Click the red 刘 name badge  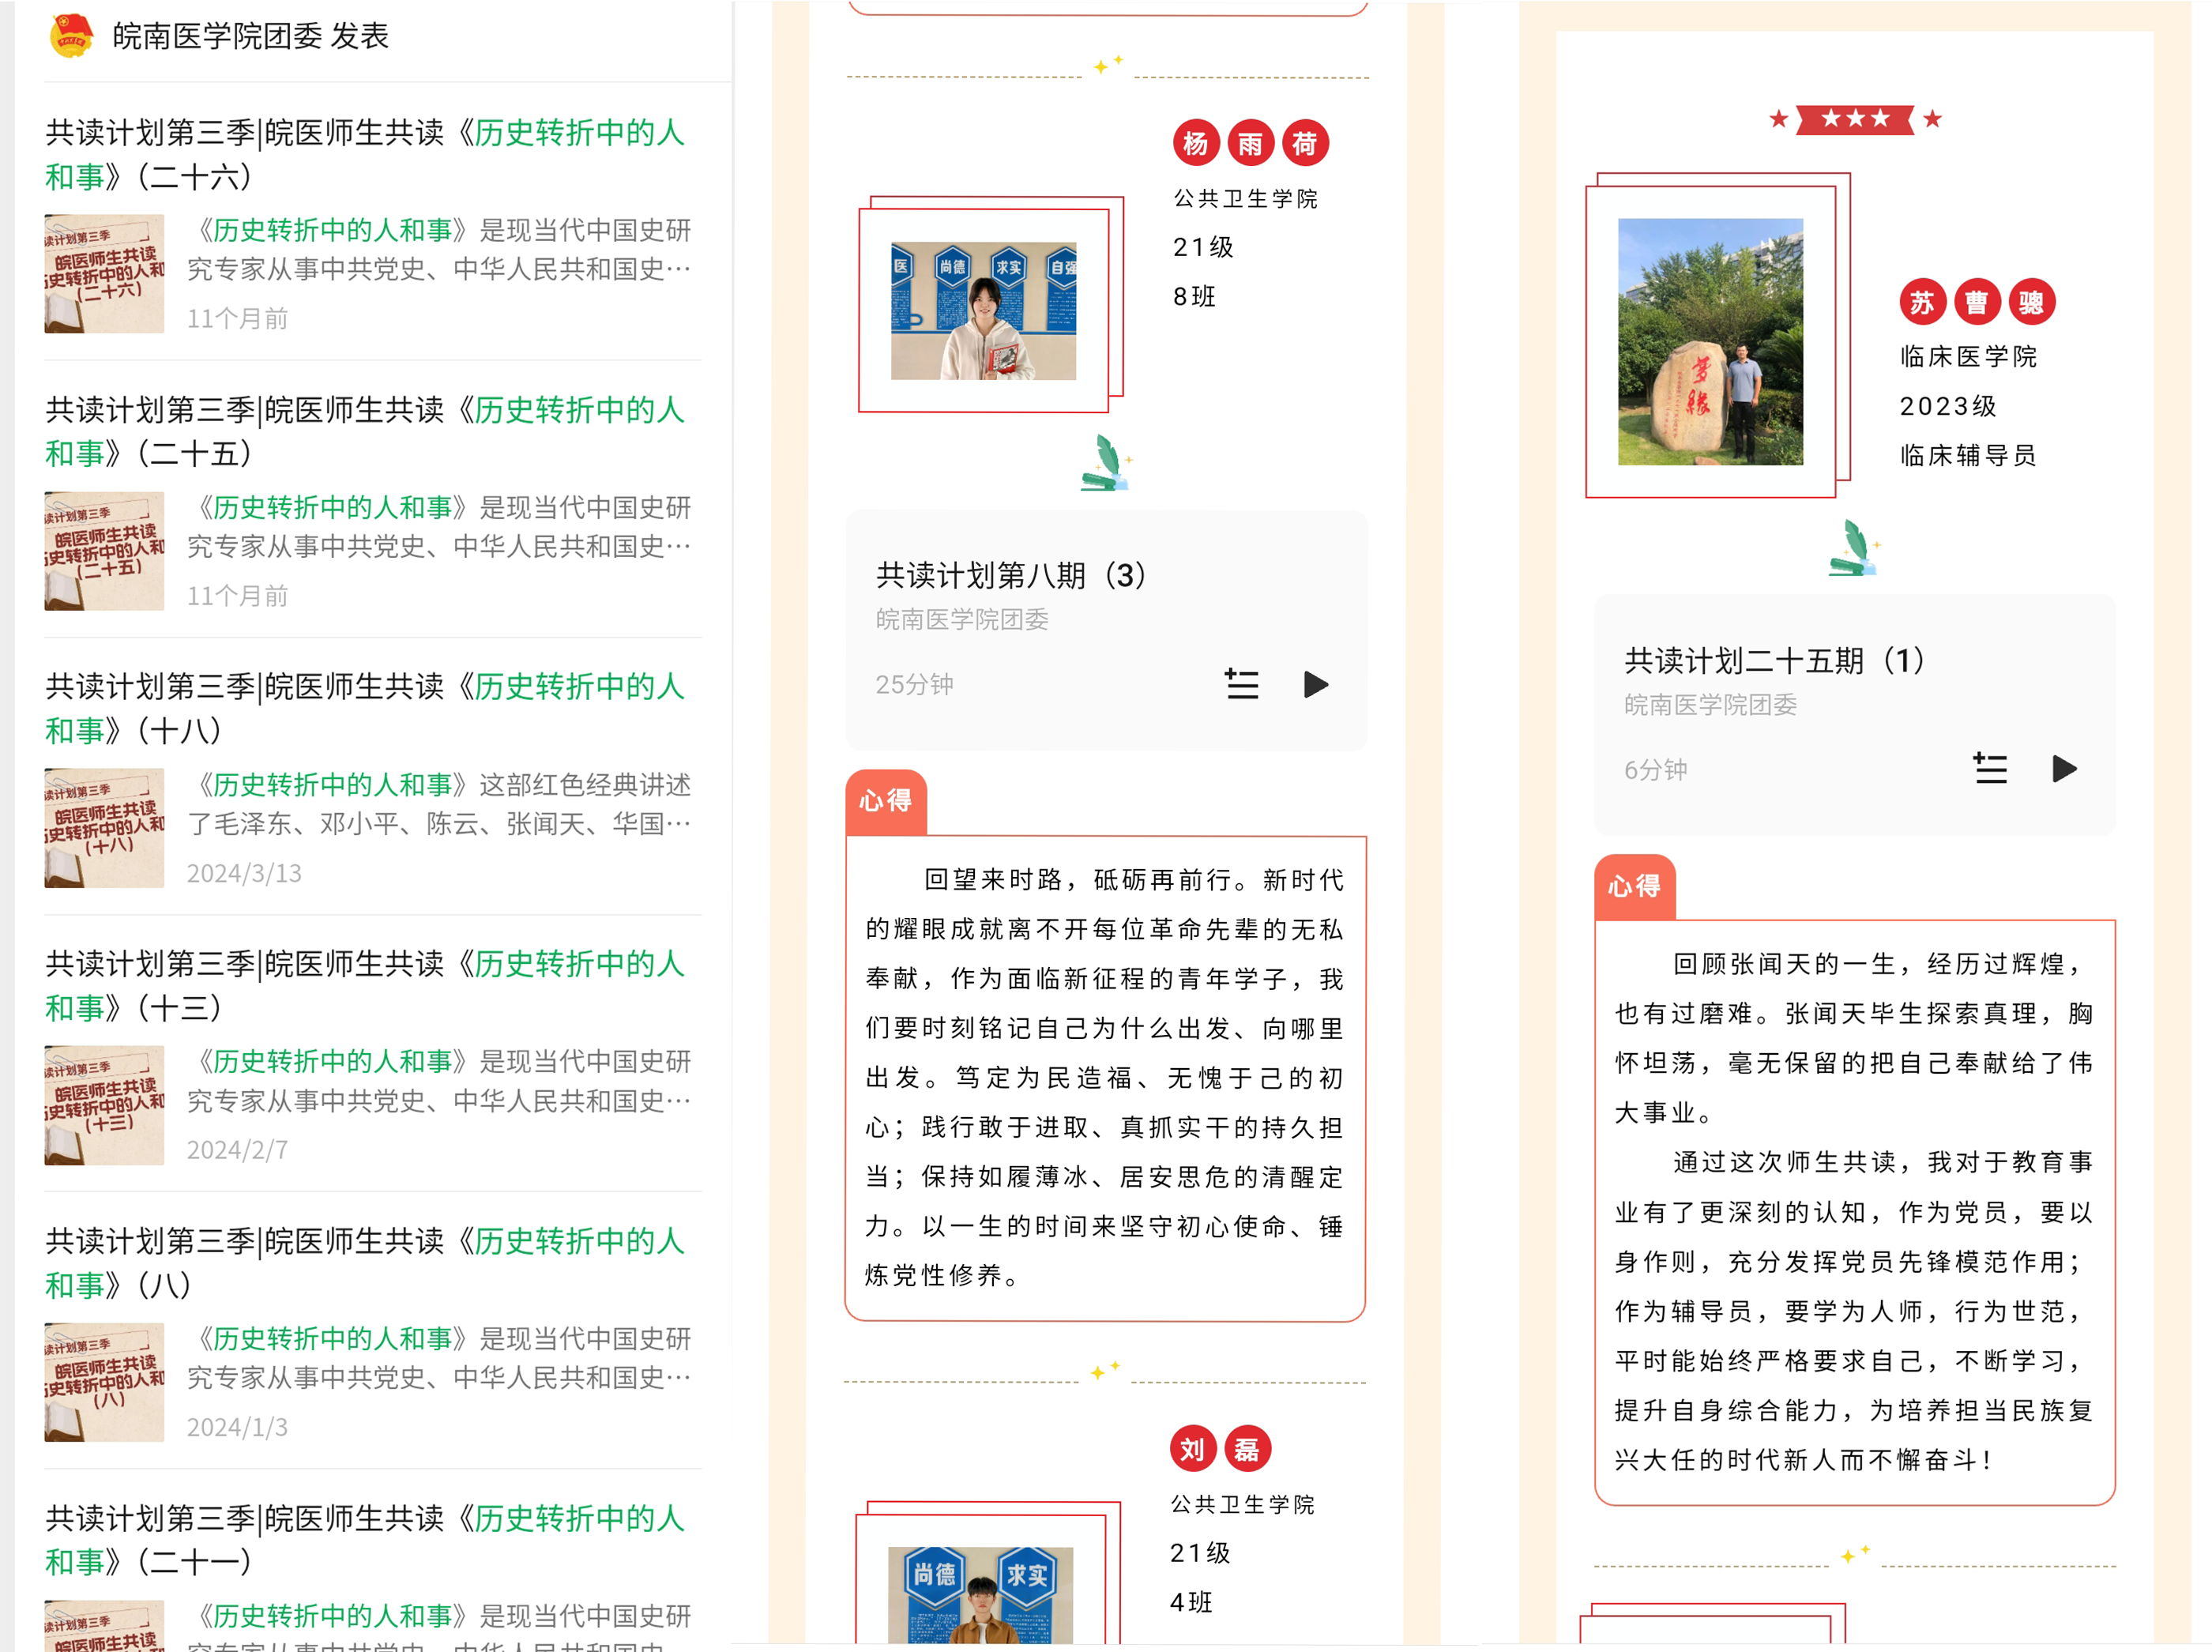click(1193, 1449)
